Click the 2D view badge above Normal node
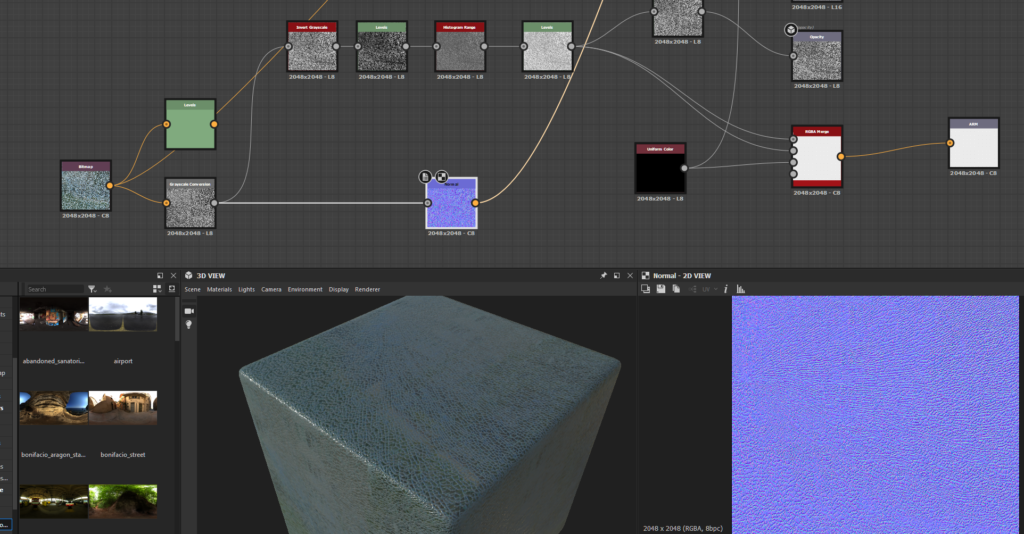1024x534 pixels. (x=441, y=176)
